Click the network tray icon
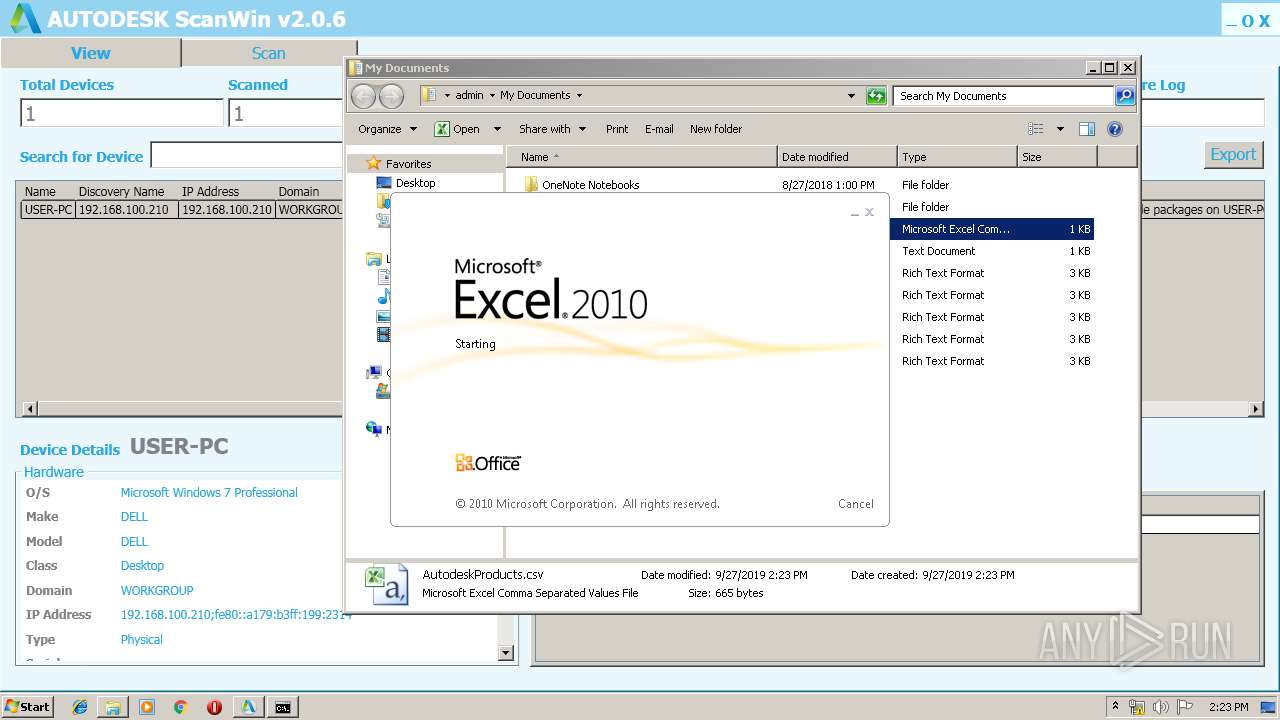Screen dimensions: 1280x720 point(1137,707)
